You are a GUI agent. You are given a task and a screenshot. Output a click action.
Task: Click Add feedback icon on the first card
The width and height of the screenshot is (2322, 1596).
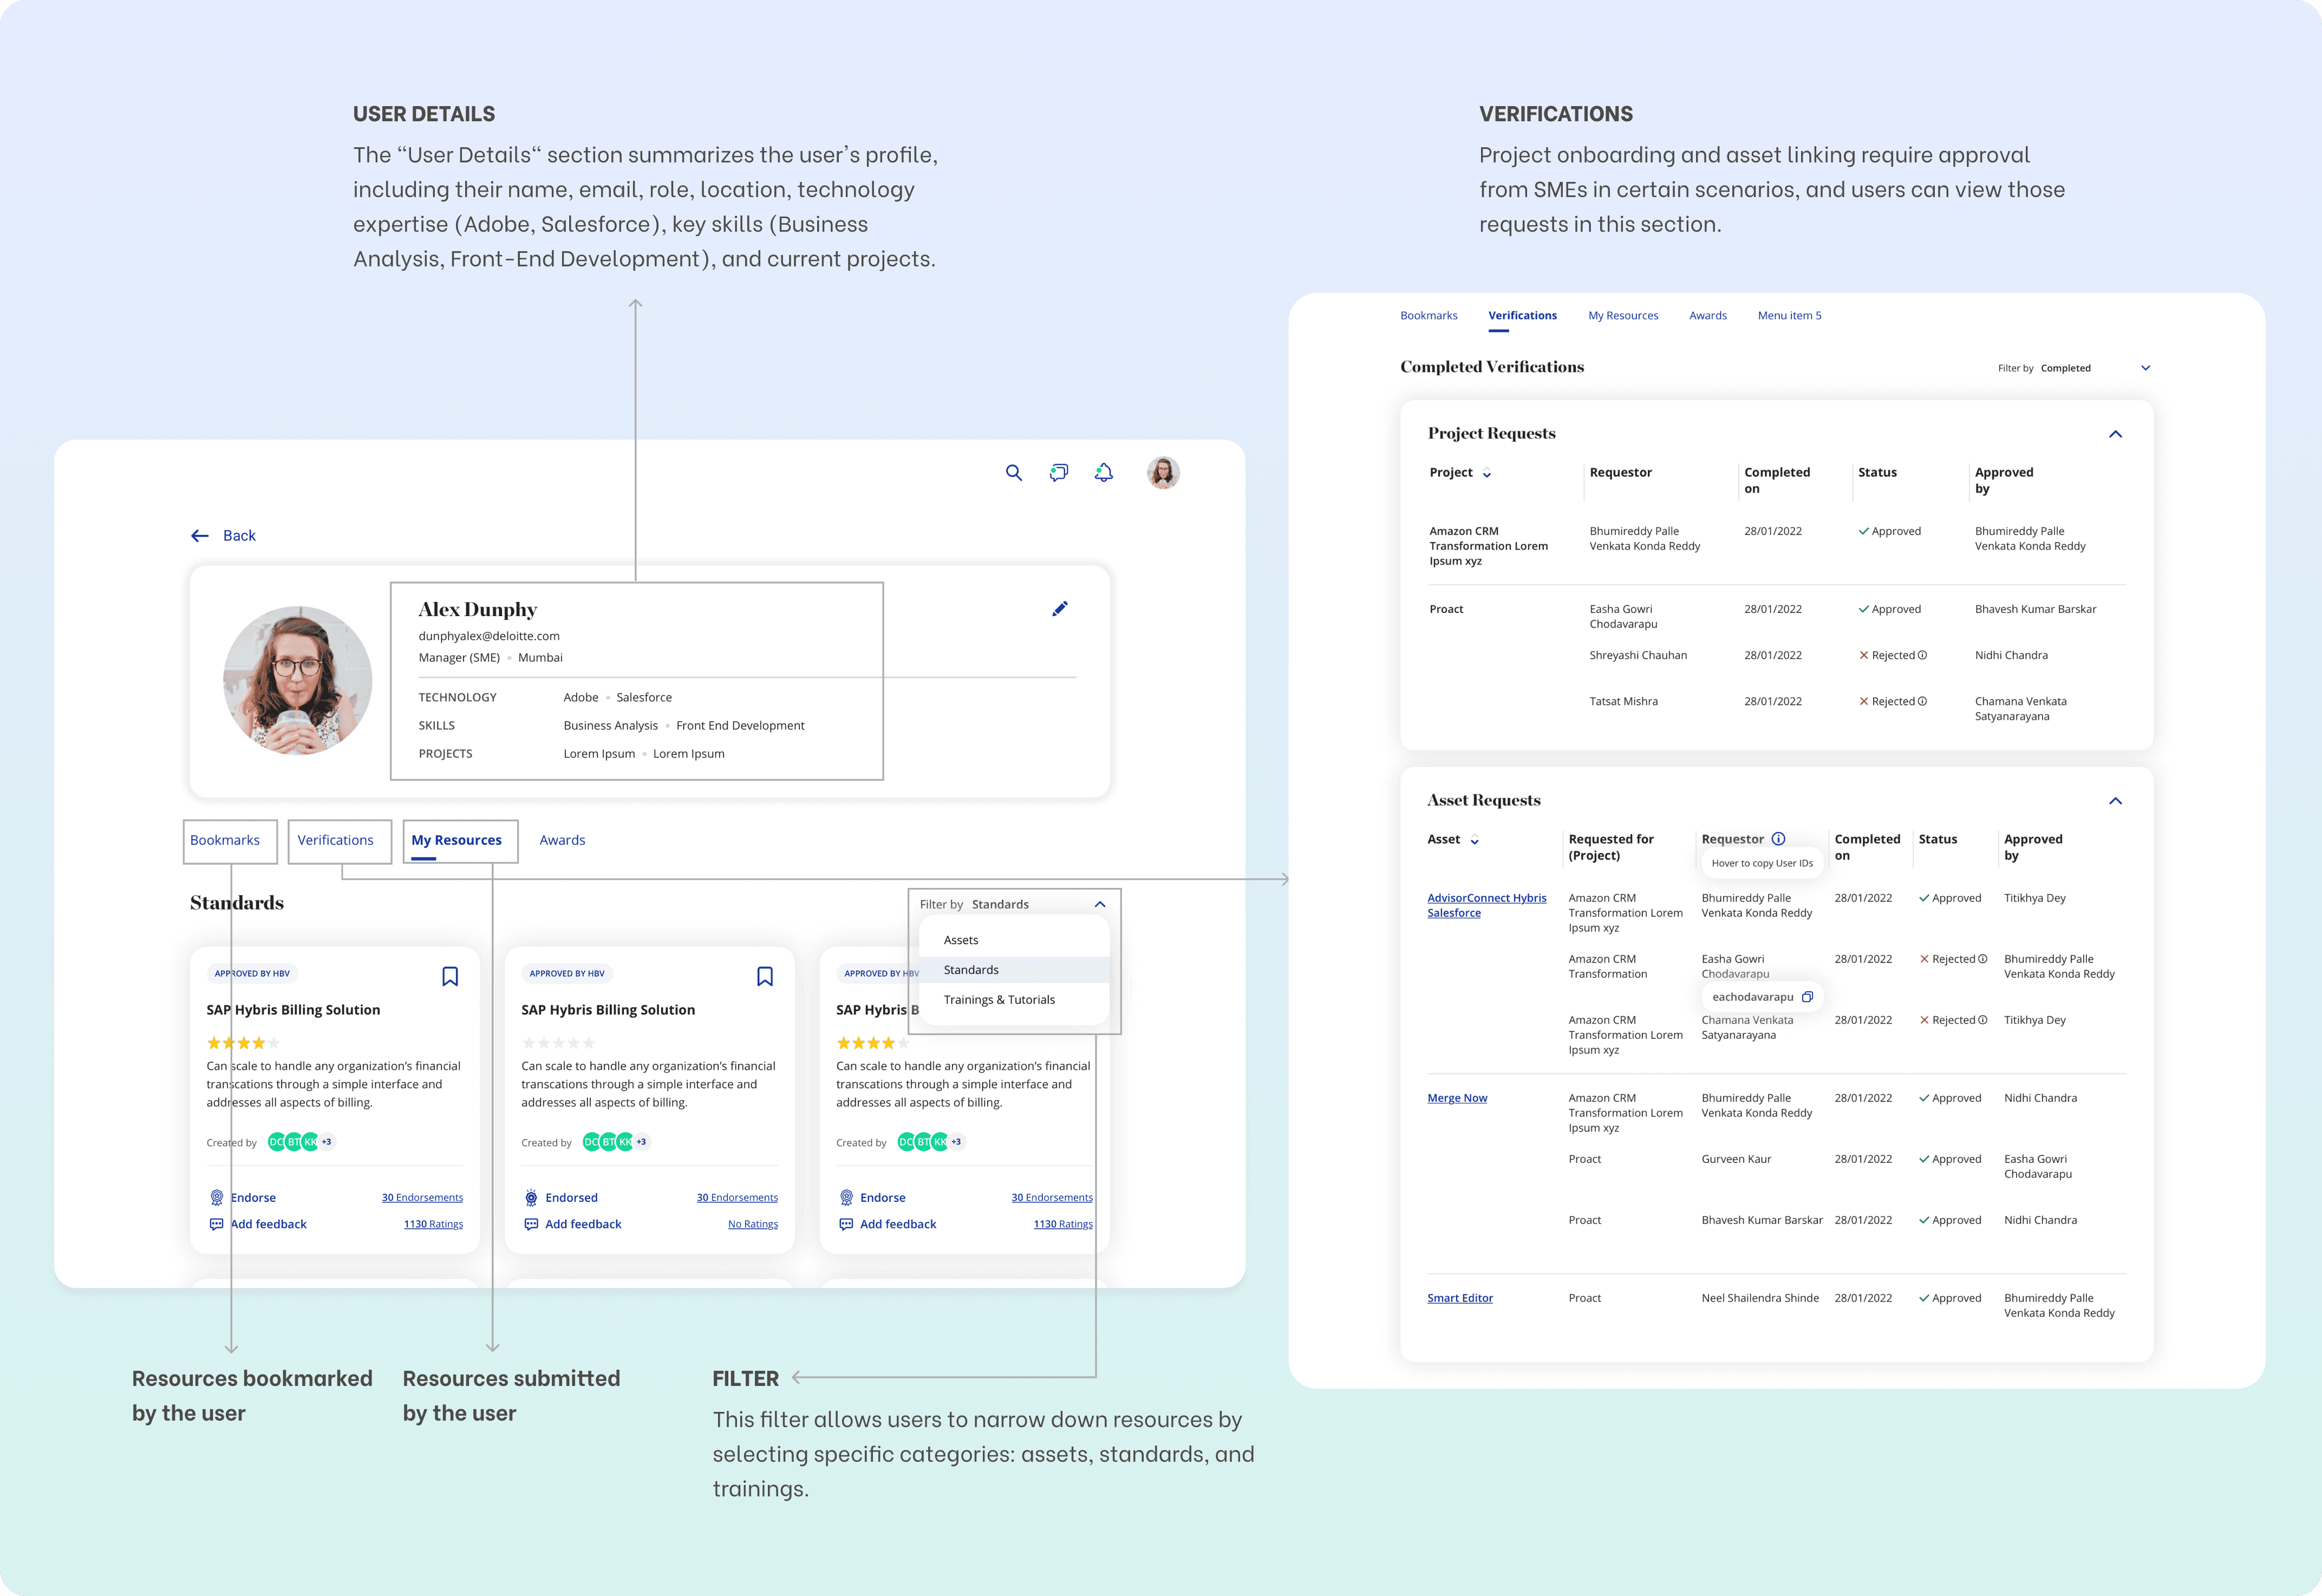click(x=216, y=1224)
